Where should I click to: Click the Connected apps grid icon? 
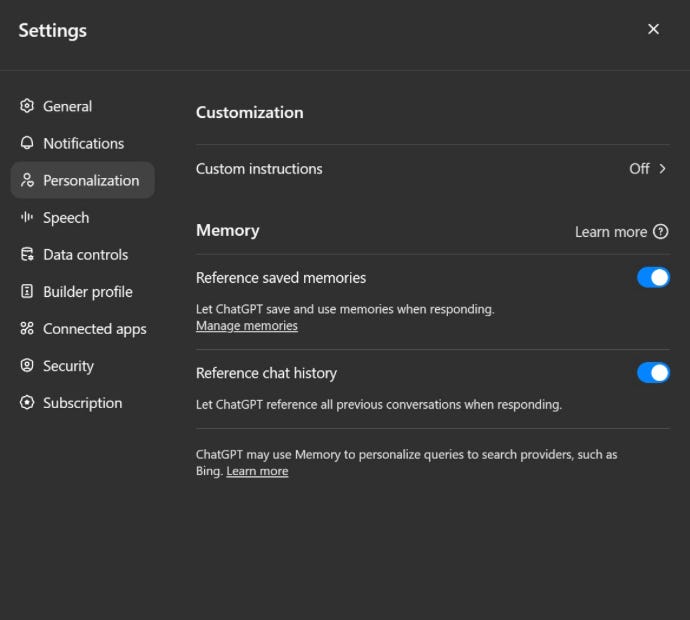click(x=27, y=328)
